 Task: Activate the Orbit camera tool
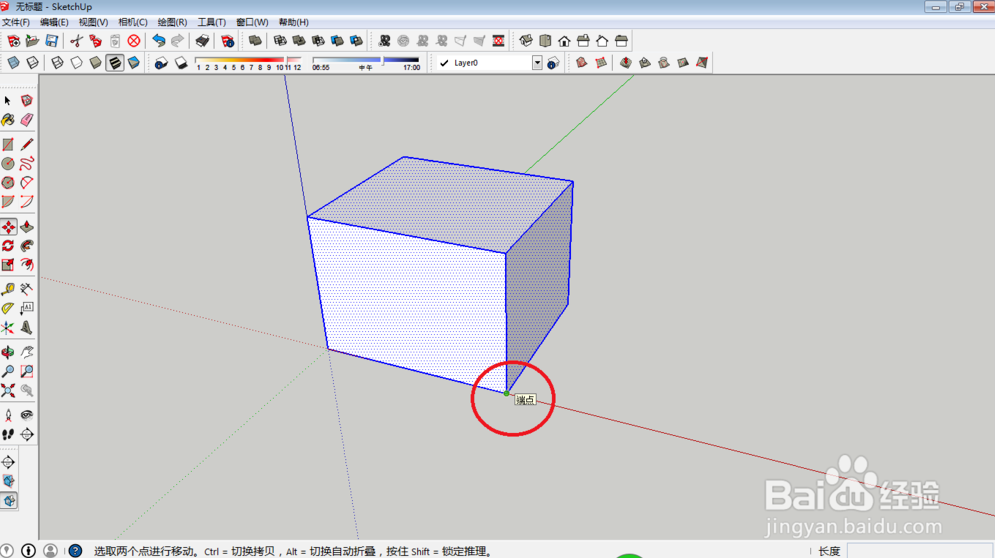[x=8, y=352]
